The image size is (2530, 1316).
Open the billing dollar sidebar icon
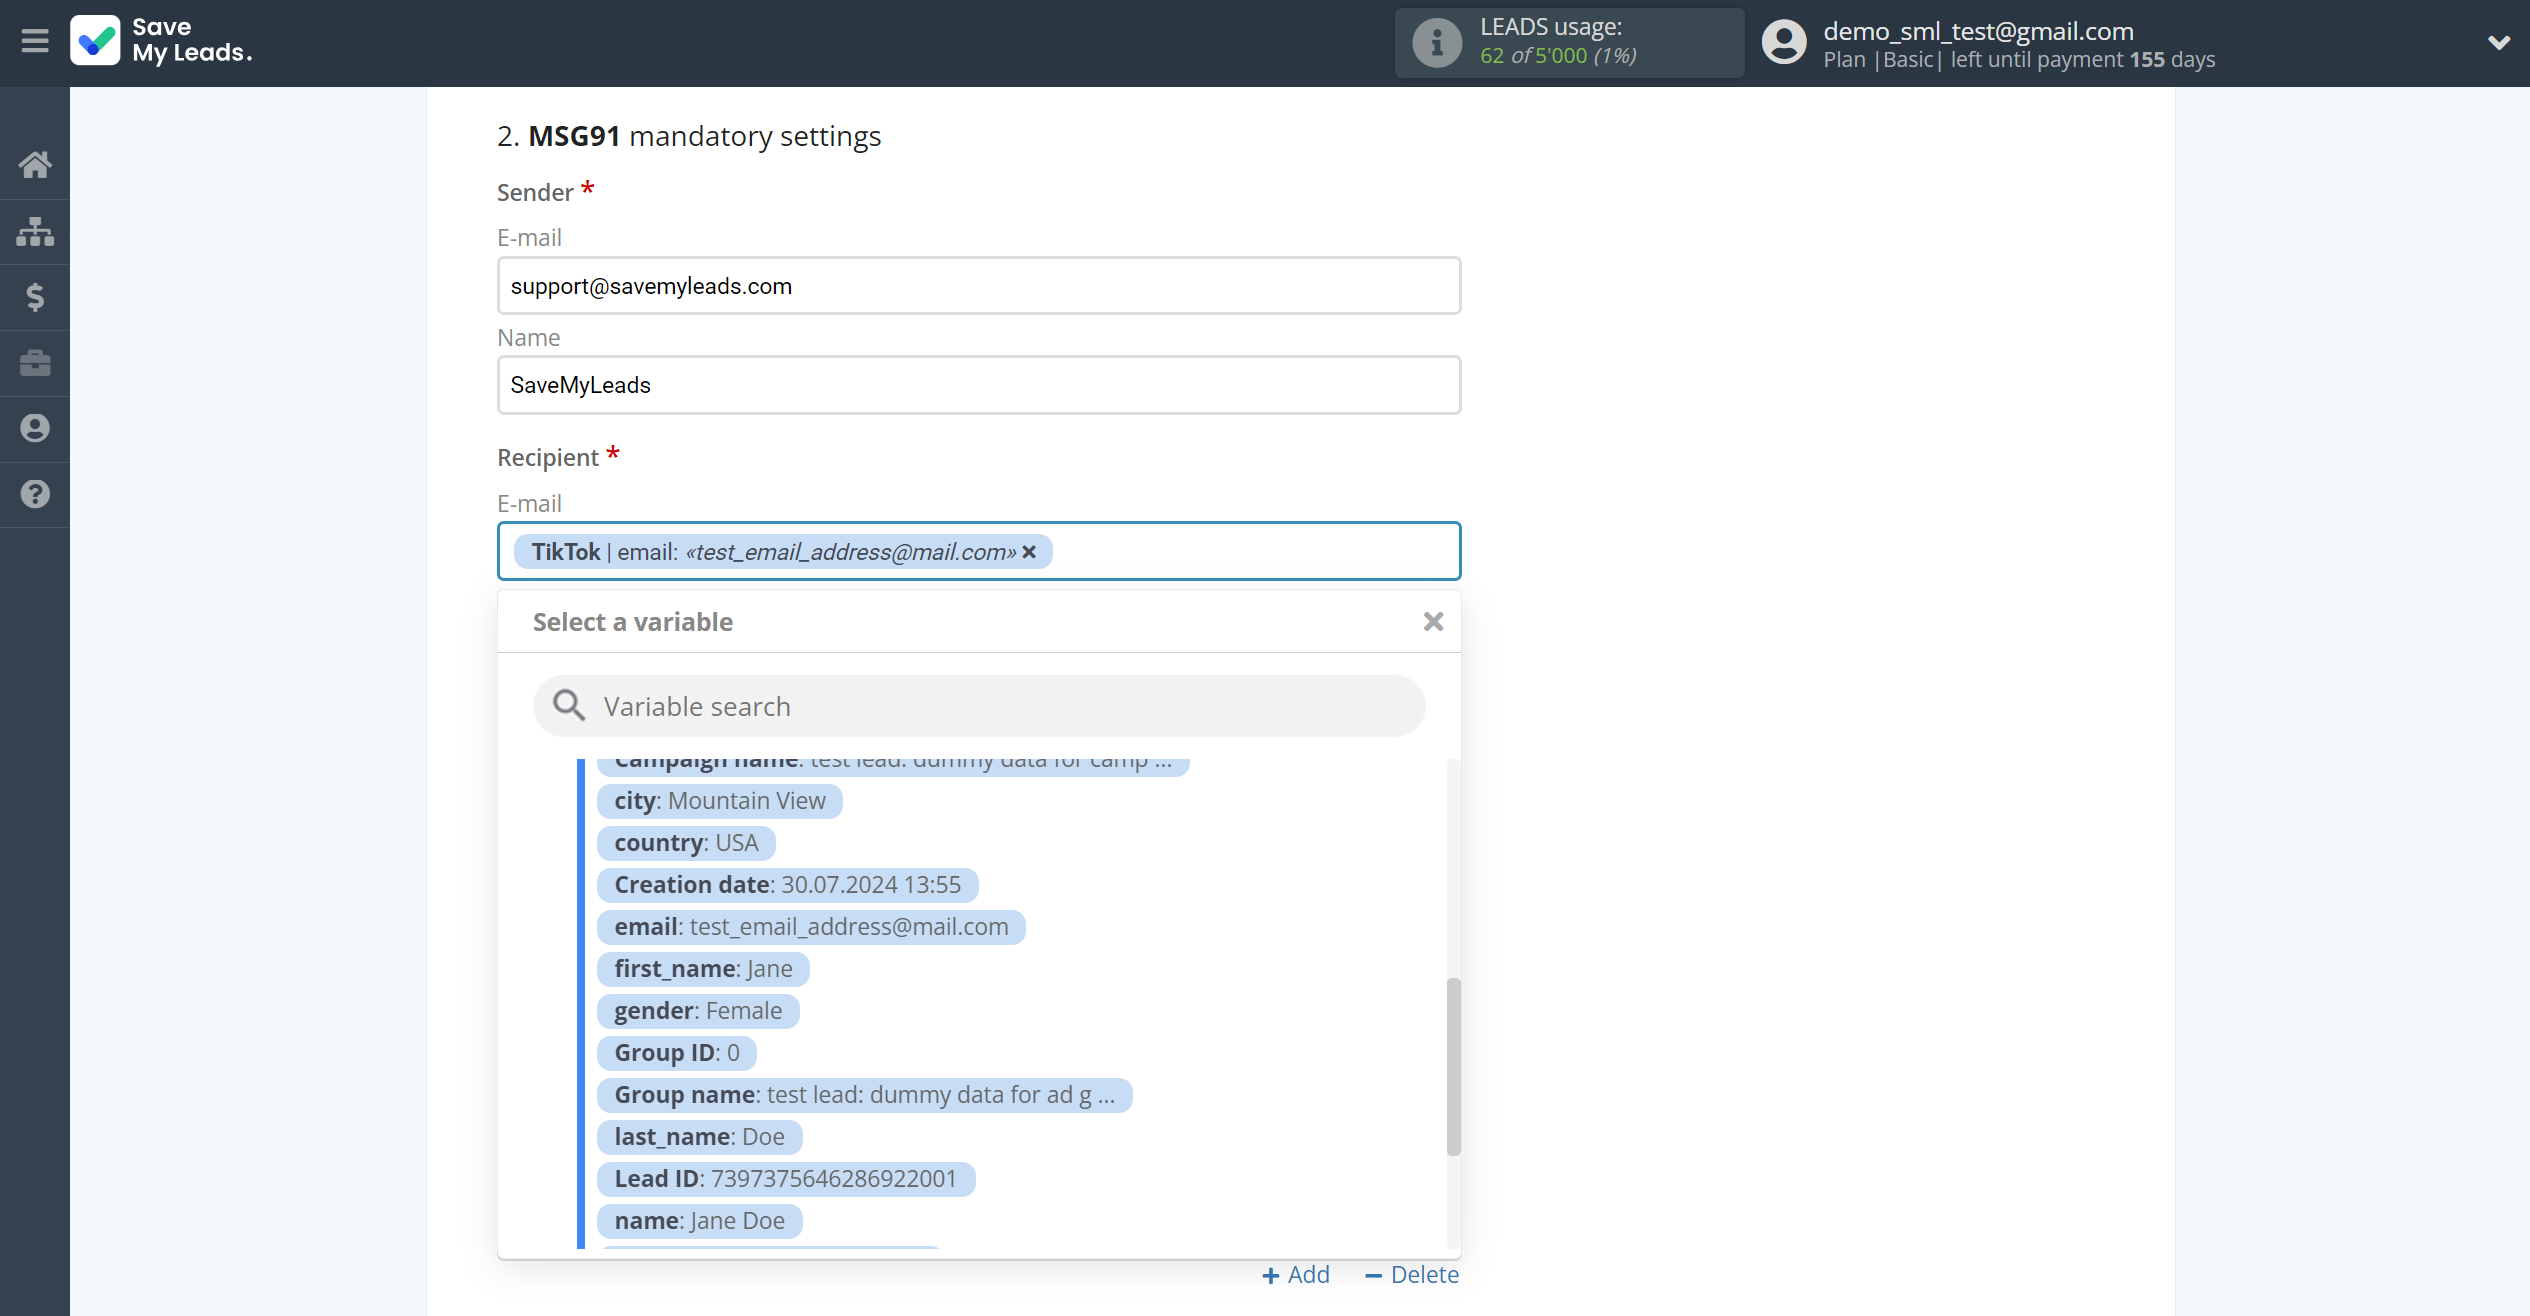pyautogui.click(x=35, y=297)
